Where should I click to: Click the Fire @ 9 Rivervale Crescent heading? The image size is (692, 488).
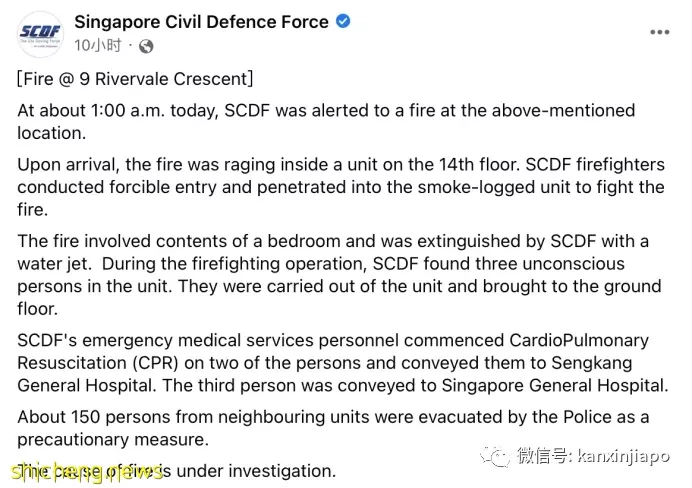[135, 79]
